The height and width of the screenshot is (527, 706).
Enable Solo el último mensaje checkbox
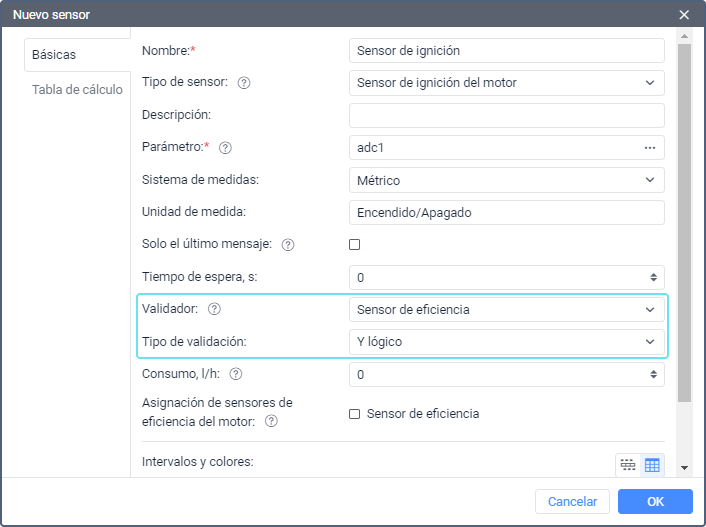[354, 244]
